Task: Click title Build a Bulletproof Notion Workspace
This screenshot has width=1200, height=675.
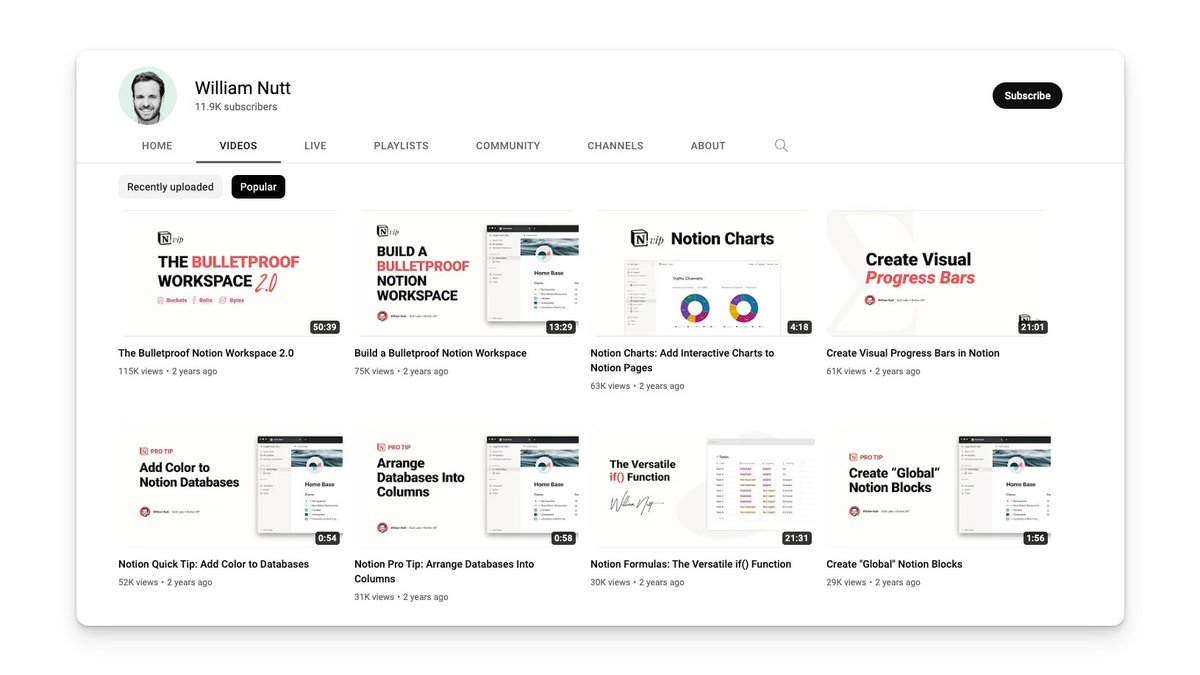Action: [x=440, y=353]
